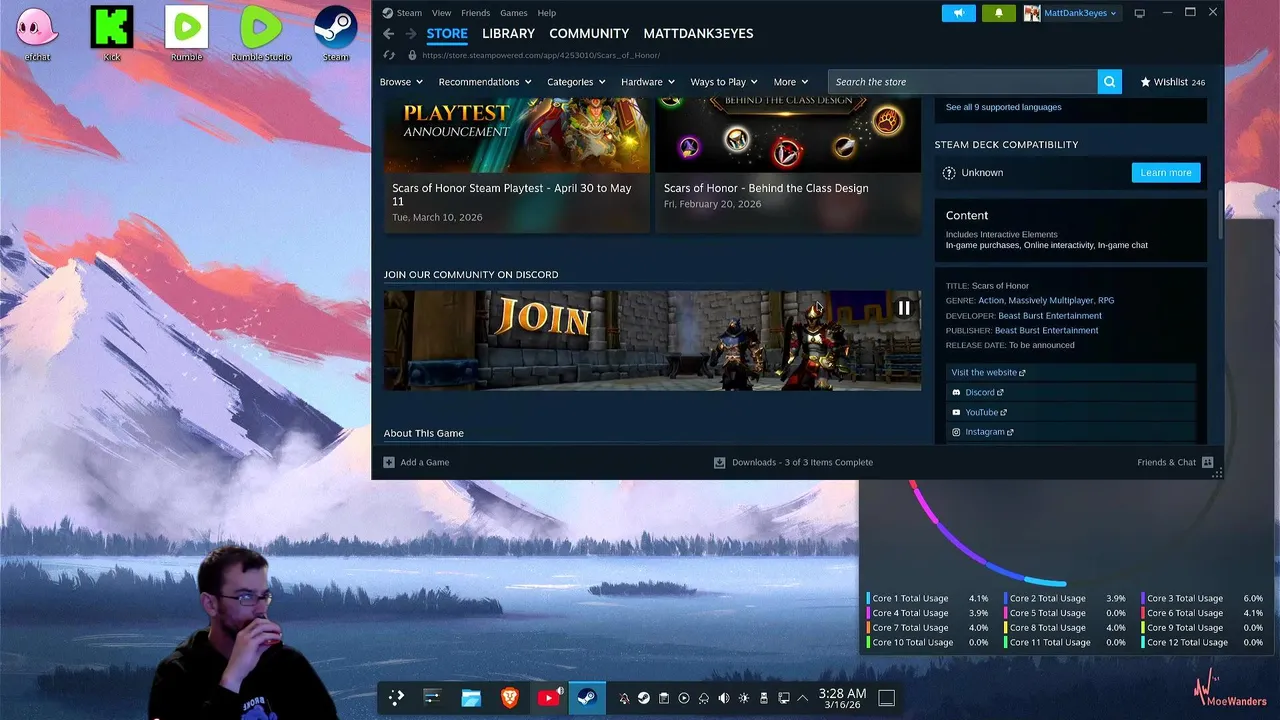Open the application launcher in the taskbar
Viewport: 1280px width, 720px height.
point(396,698)
